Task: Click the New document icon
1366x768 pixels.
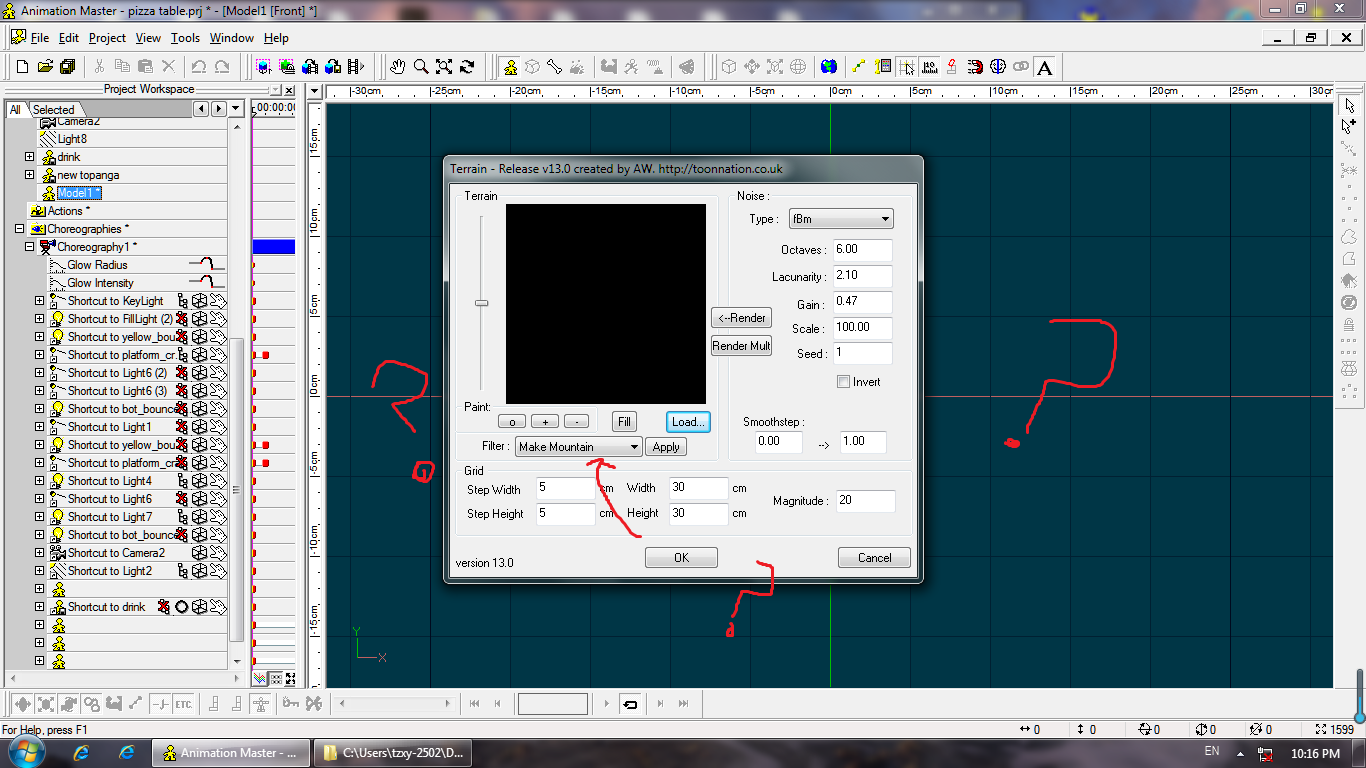Action: (22, 67)
